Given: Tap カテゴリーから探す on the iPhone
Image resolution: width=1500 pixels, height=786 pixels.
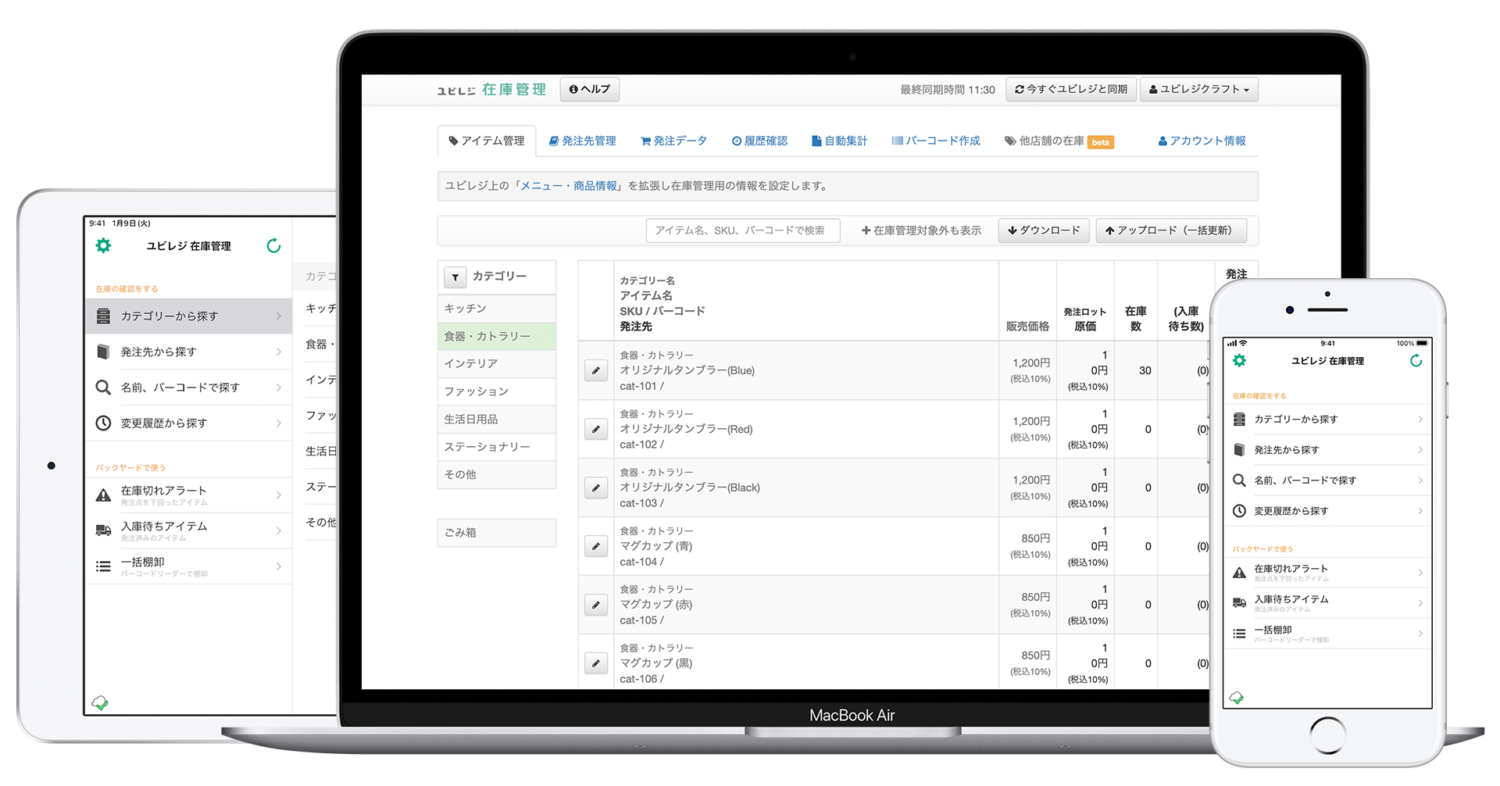Looking at the screenshot, I should point(1327,419).
